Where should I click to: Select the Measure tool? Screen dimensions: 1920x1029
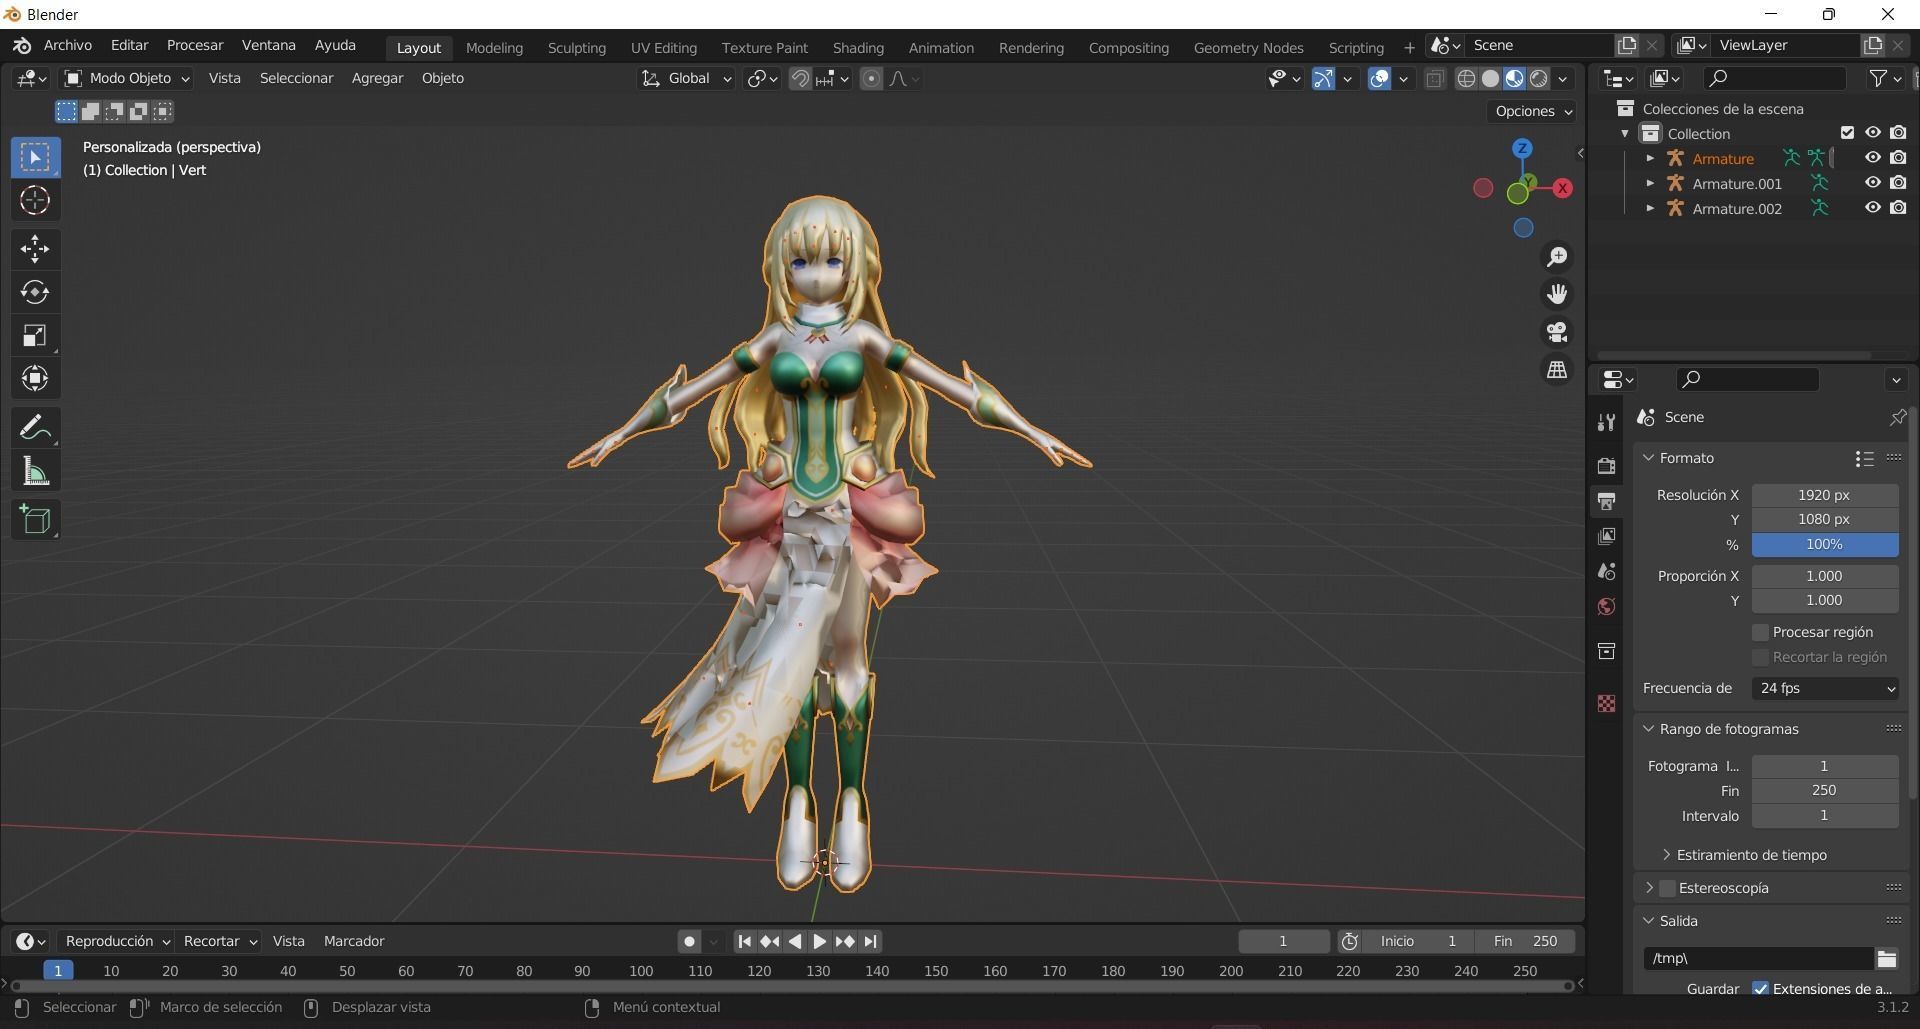coord(35,471)
